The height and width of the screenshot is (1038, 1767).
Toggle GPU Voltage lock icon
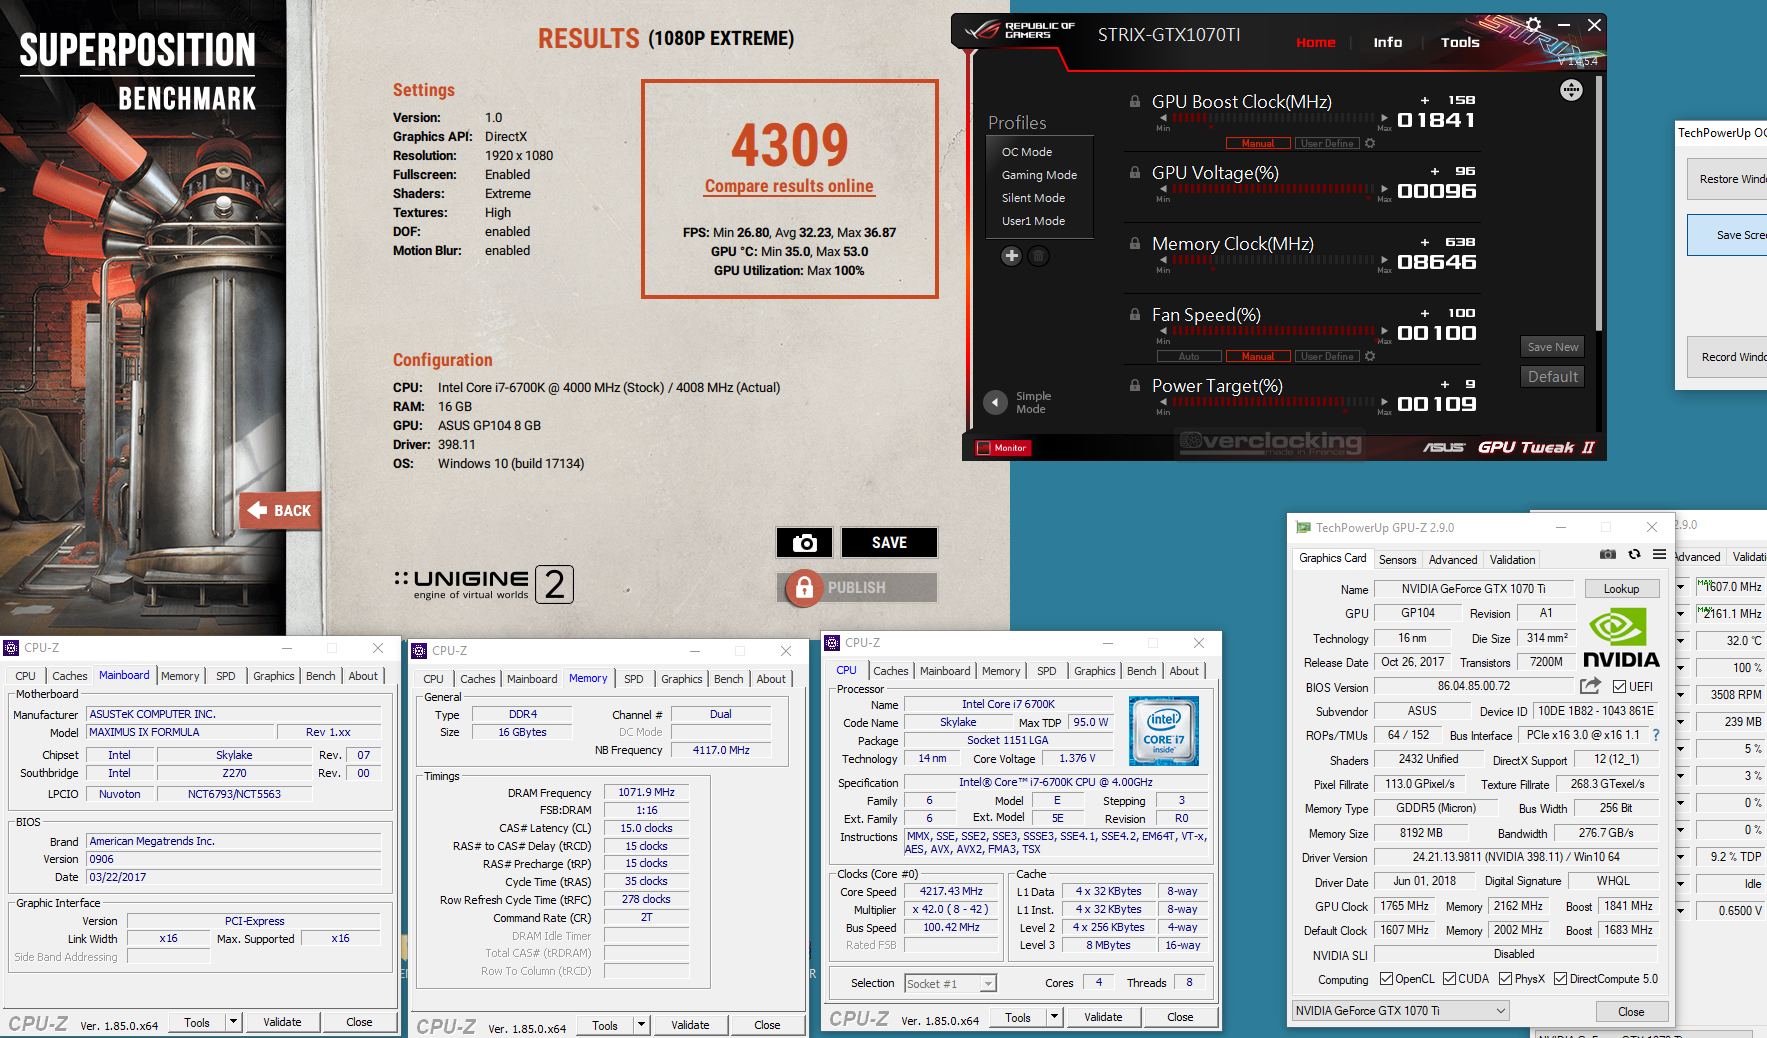(1135, 172)
